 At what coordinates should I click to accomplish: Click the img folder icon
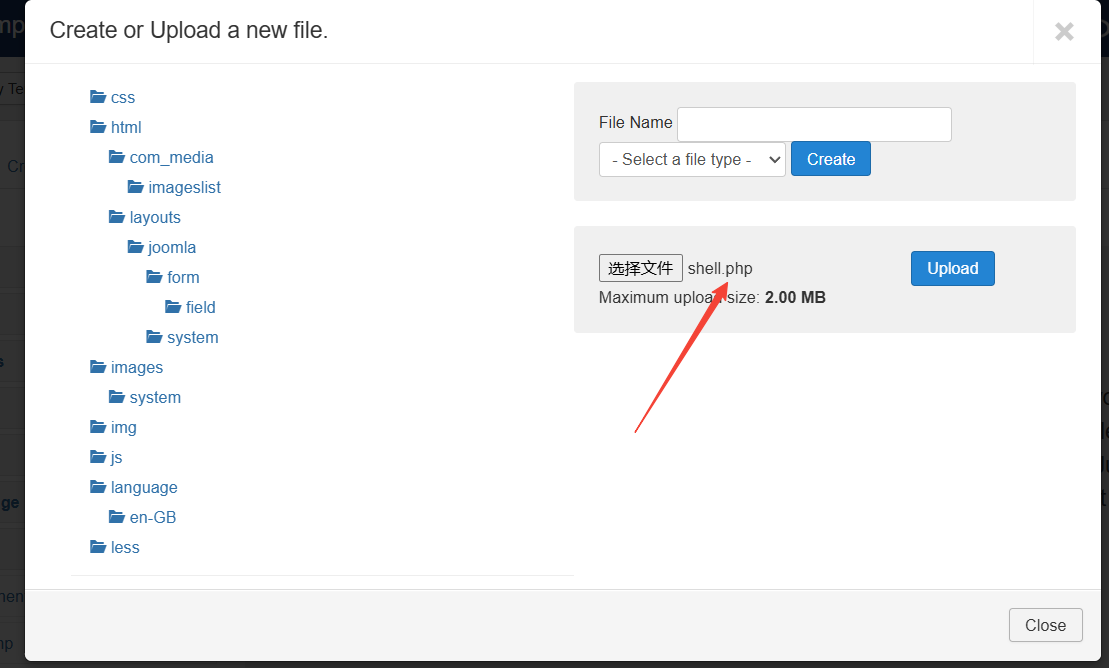98,427
